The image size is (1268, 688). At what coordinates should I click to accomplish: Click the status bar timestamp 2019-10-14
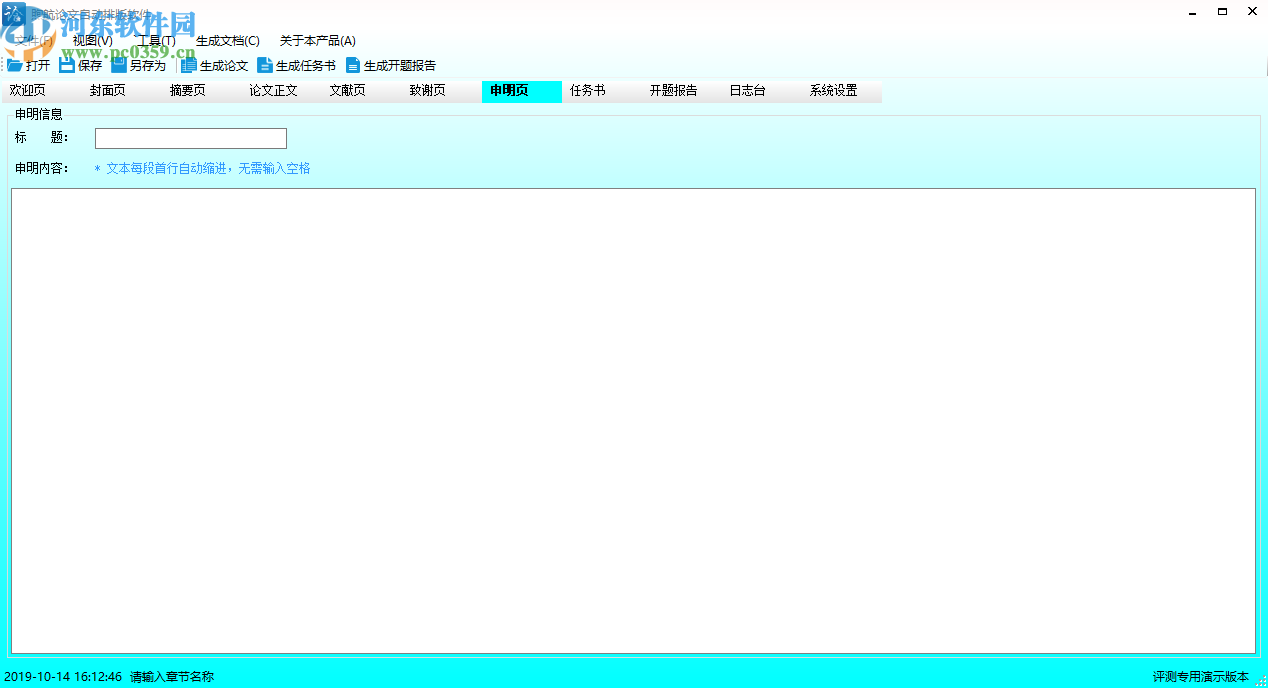pyautogui.click(x=63, y=677)
